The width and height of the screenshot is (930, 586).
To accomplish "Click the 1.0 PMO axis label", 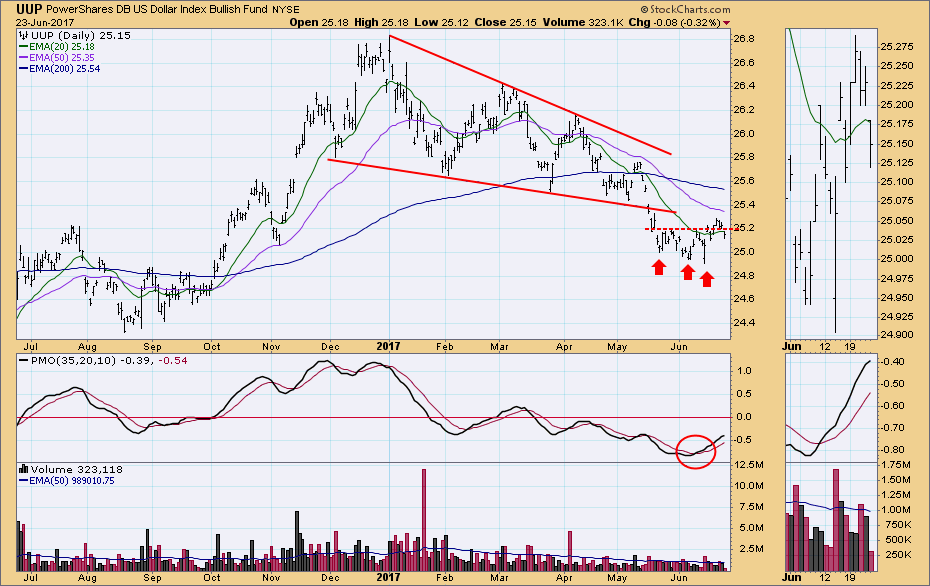I will pos(744,371).
